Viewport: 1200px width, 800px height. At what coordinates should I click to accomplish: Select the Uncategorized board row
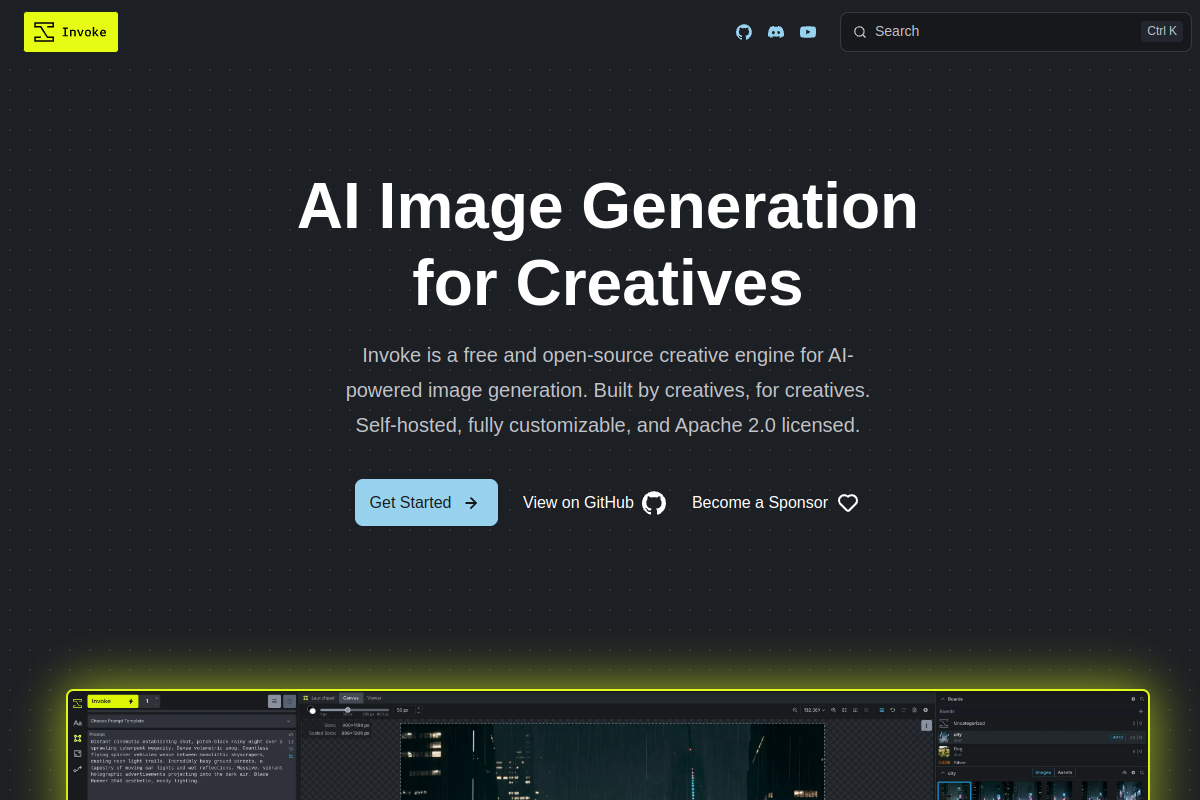tap(1041, 723)
